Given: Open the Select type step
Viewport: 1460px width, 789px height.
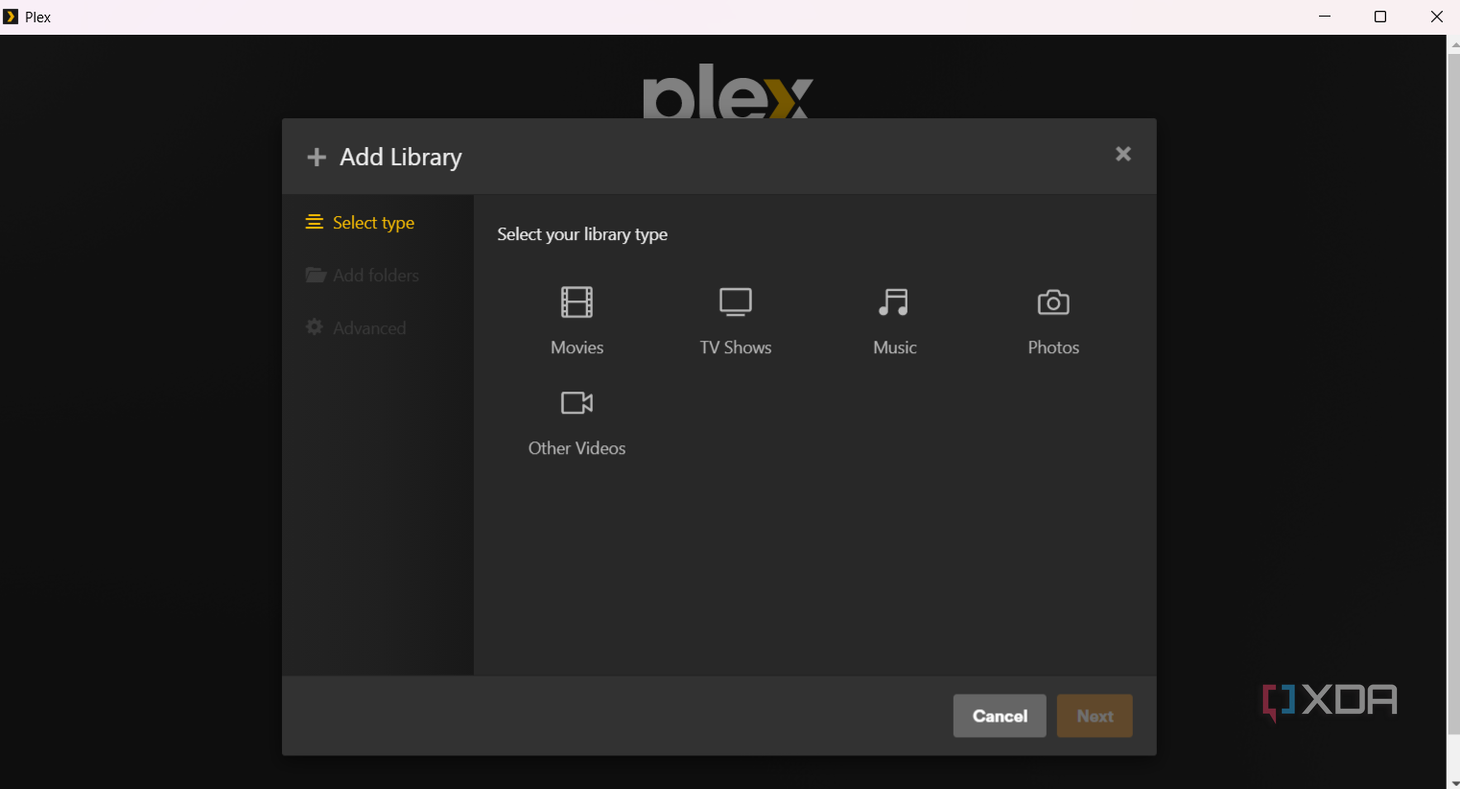Looking at the screenshot, I should (x=360, y=223).
